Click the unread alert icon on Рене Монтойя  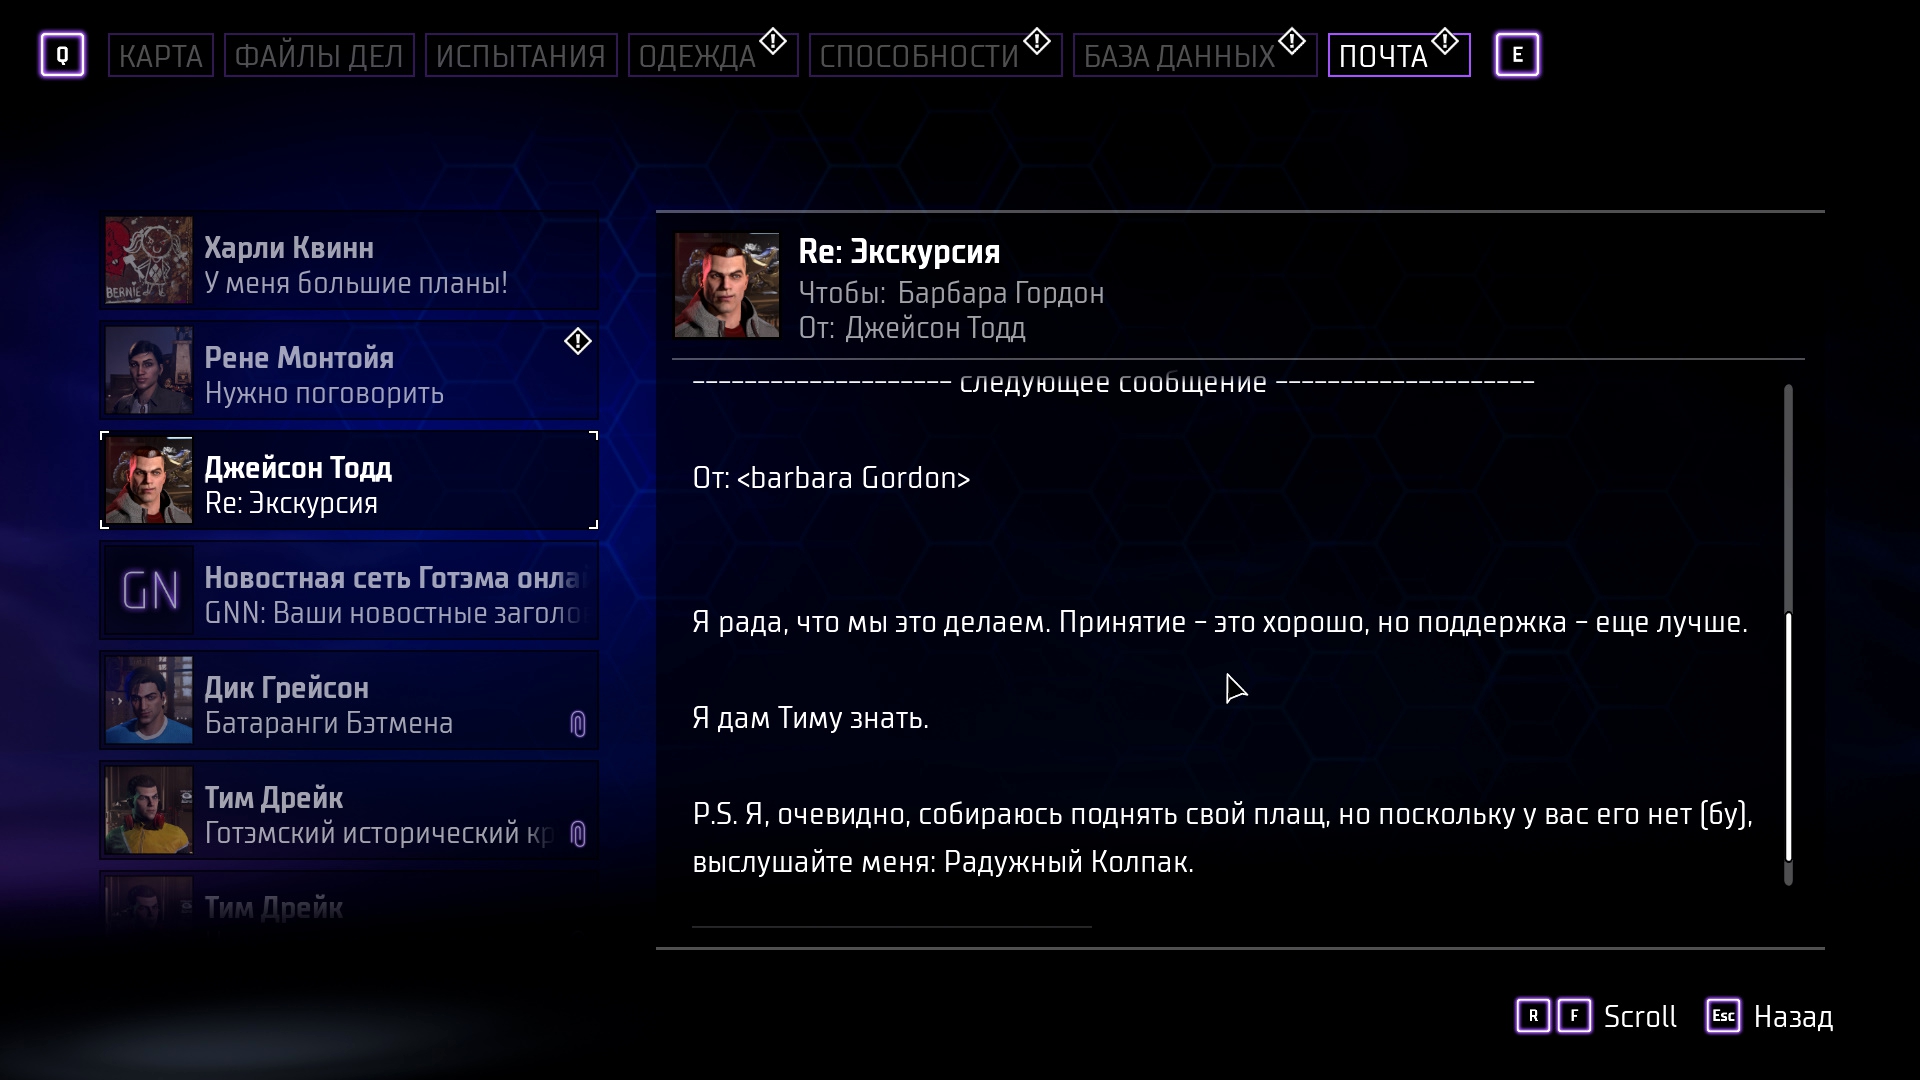pyautogui.click(x=578, y=342)
